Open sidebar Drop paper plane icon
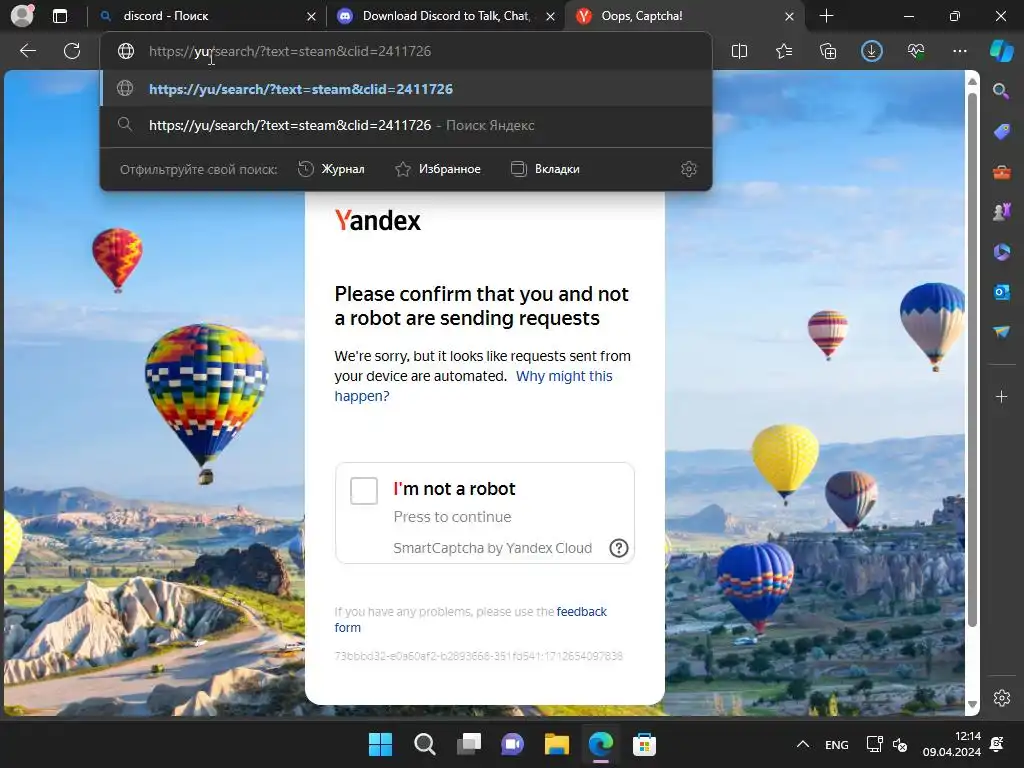Image resolution: width=1024 pixels, height=768 pixels. coord(1001,332)
